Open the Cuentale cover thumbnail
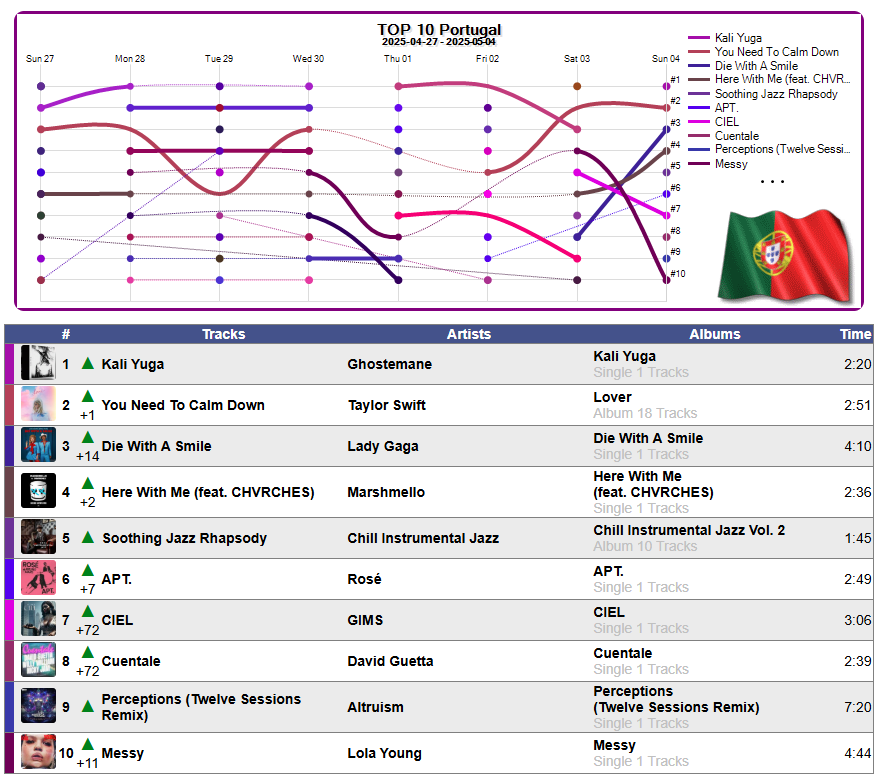Screen dimensions: 877x778 (38, 660)
